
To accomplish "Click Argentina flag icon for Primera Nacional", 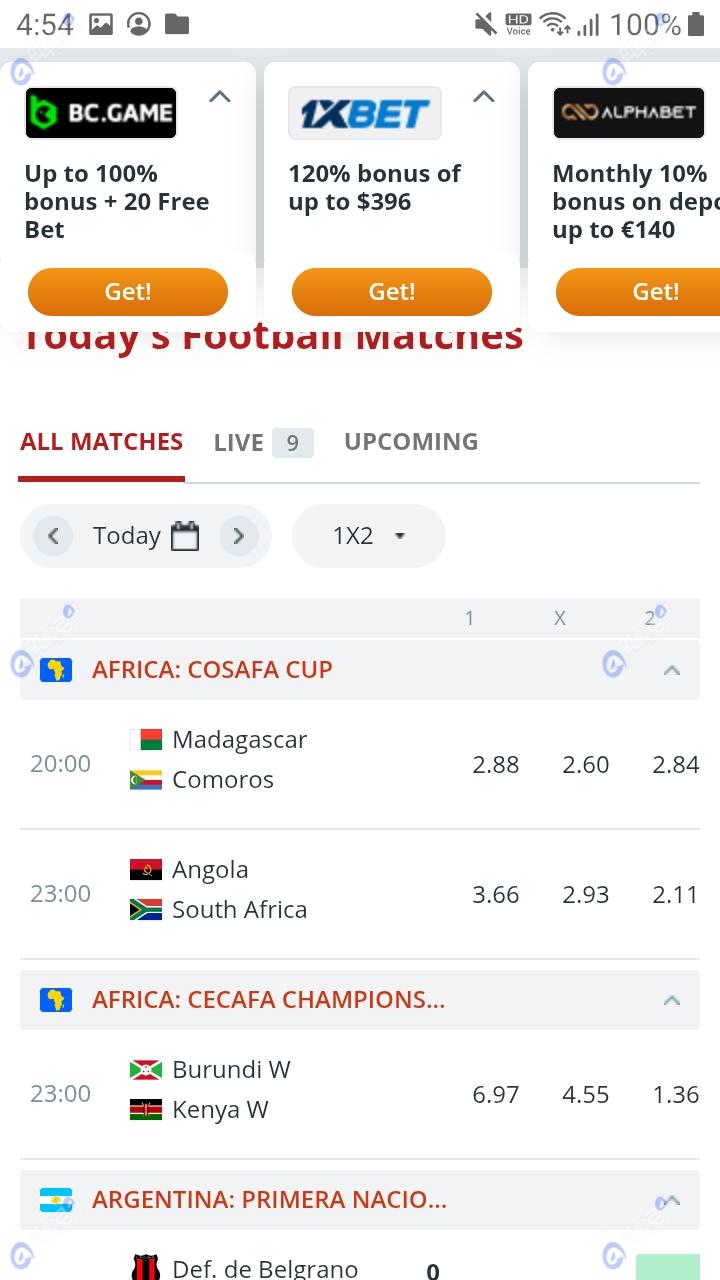I will pos(56,1199).
